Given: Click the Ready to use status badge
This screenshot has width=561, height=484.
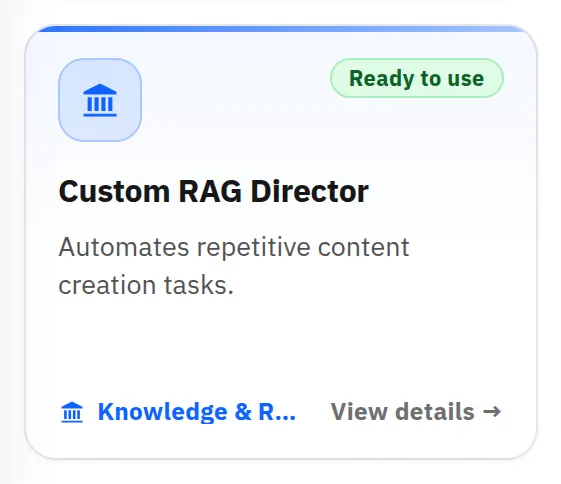Looking at the screenshot, I should [x=417, y=78].
